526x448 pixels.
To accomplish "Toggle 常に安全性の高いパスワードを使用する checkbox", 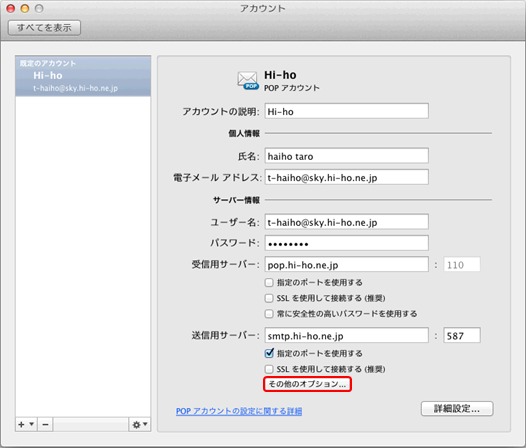I will pyautogui.click(x=269, y=314).
